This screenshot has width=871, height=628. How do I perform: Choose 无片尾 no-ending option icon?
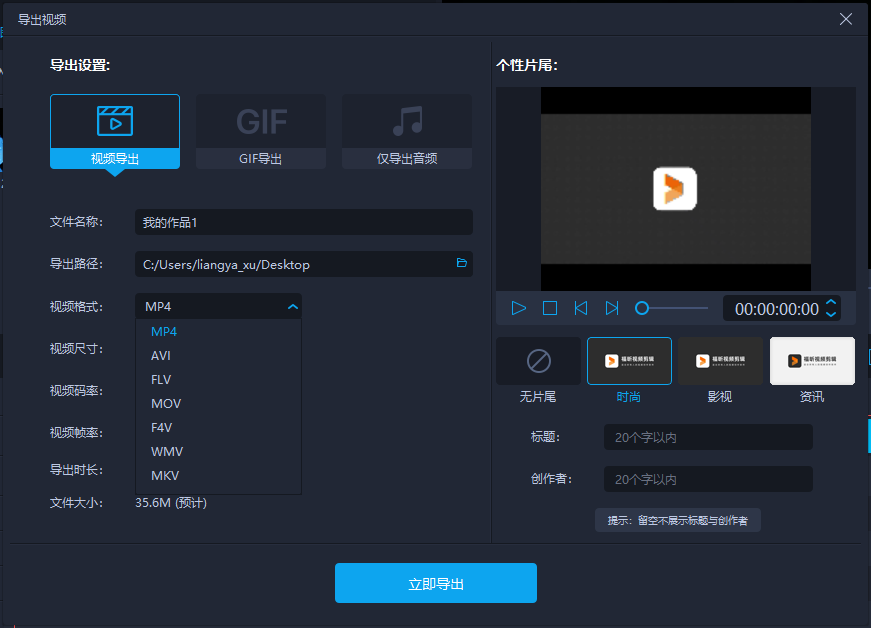click(x=538, y=361)
